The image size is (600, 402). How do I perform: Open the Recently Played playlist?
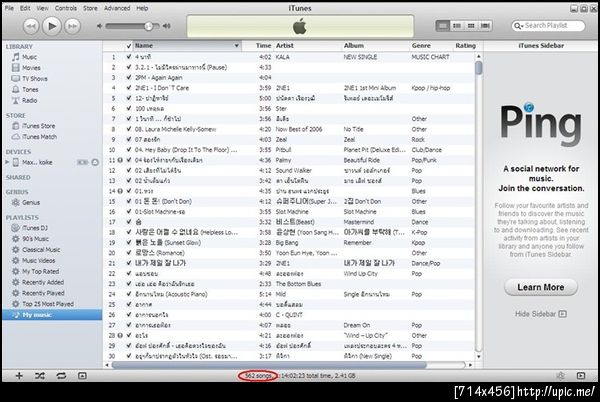(43, 293)
